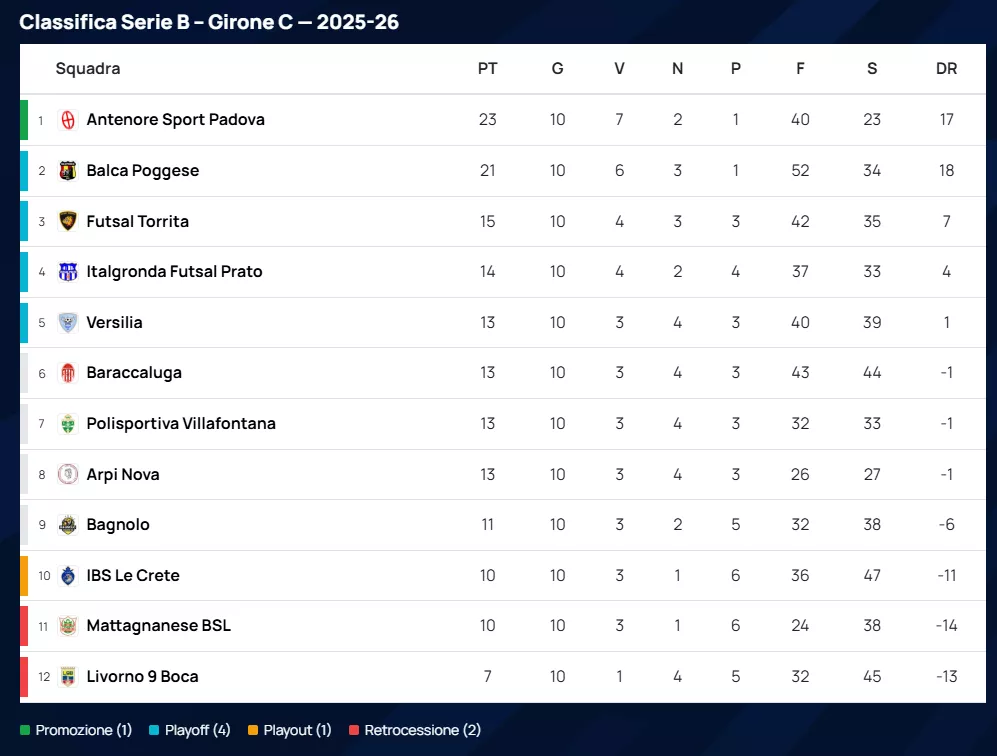Click the Baraccaluga team logo
Viewport: 997px width, 756px height.
68,373
